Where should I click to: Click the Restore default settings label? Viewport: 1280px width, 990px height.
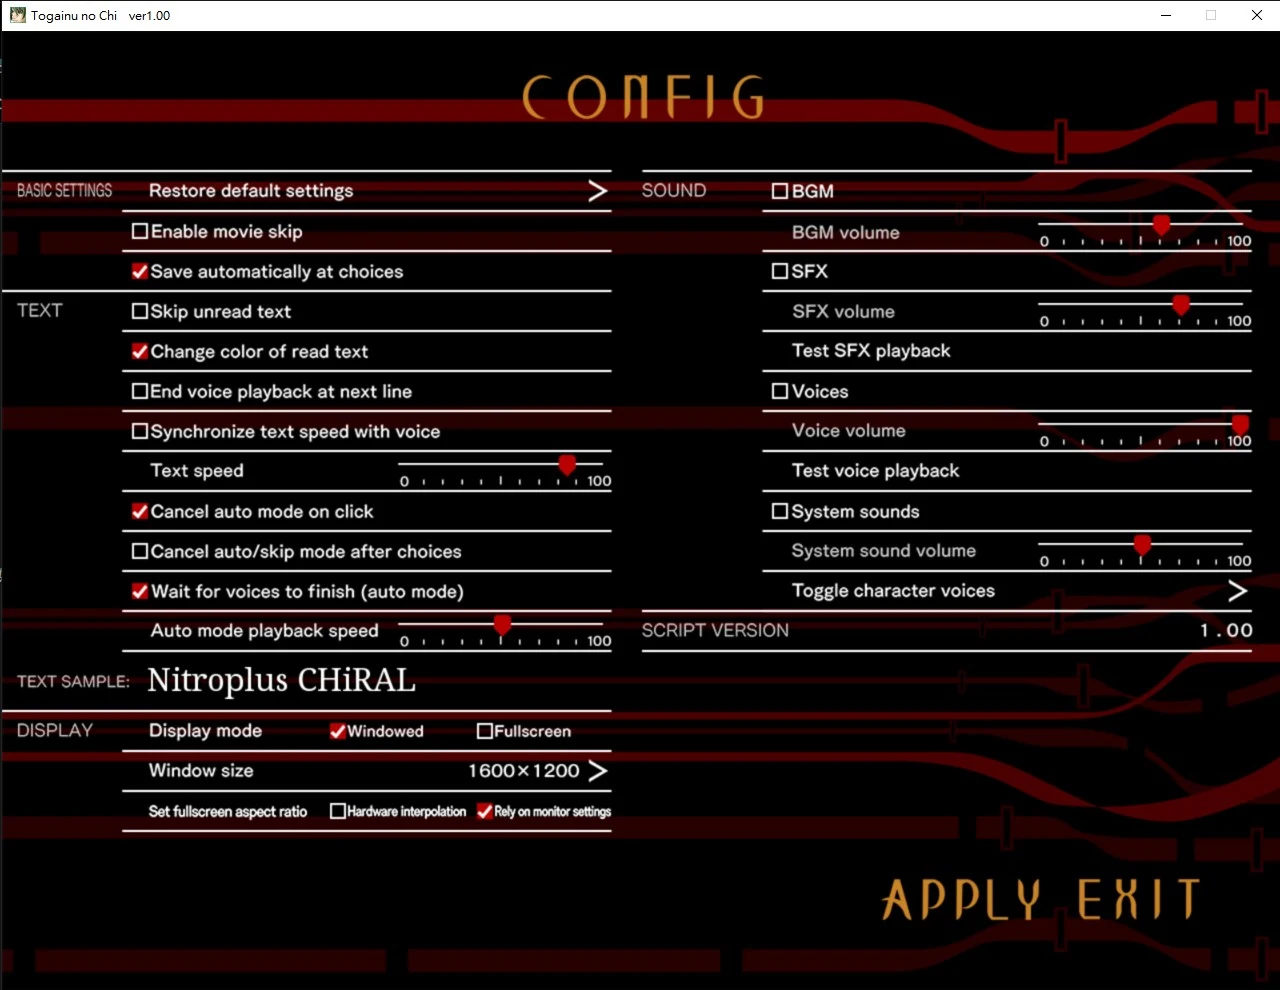click(251, 191)
